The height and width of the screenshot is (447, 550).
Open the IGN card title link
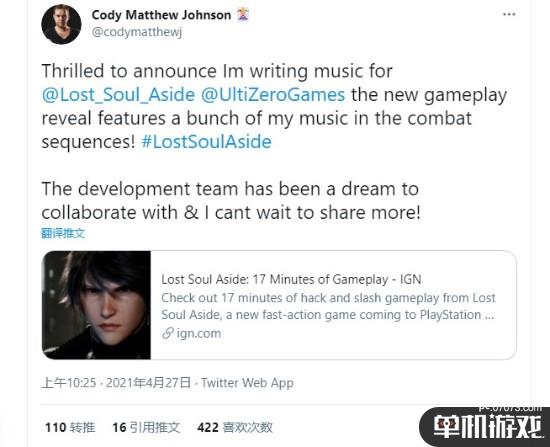tap(291, 279)
